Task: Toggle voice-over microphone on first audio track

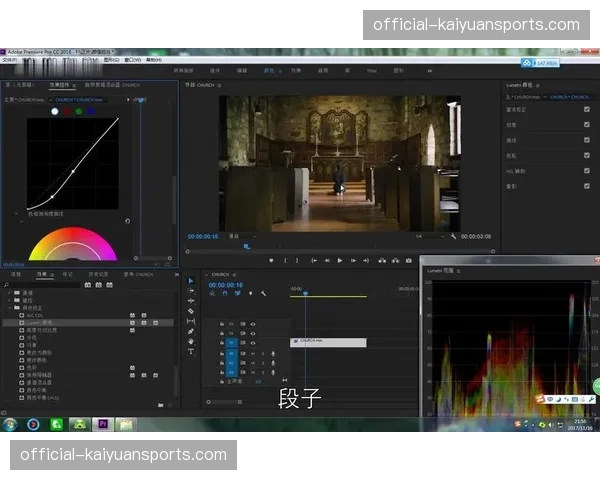Action: point(273,353)
